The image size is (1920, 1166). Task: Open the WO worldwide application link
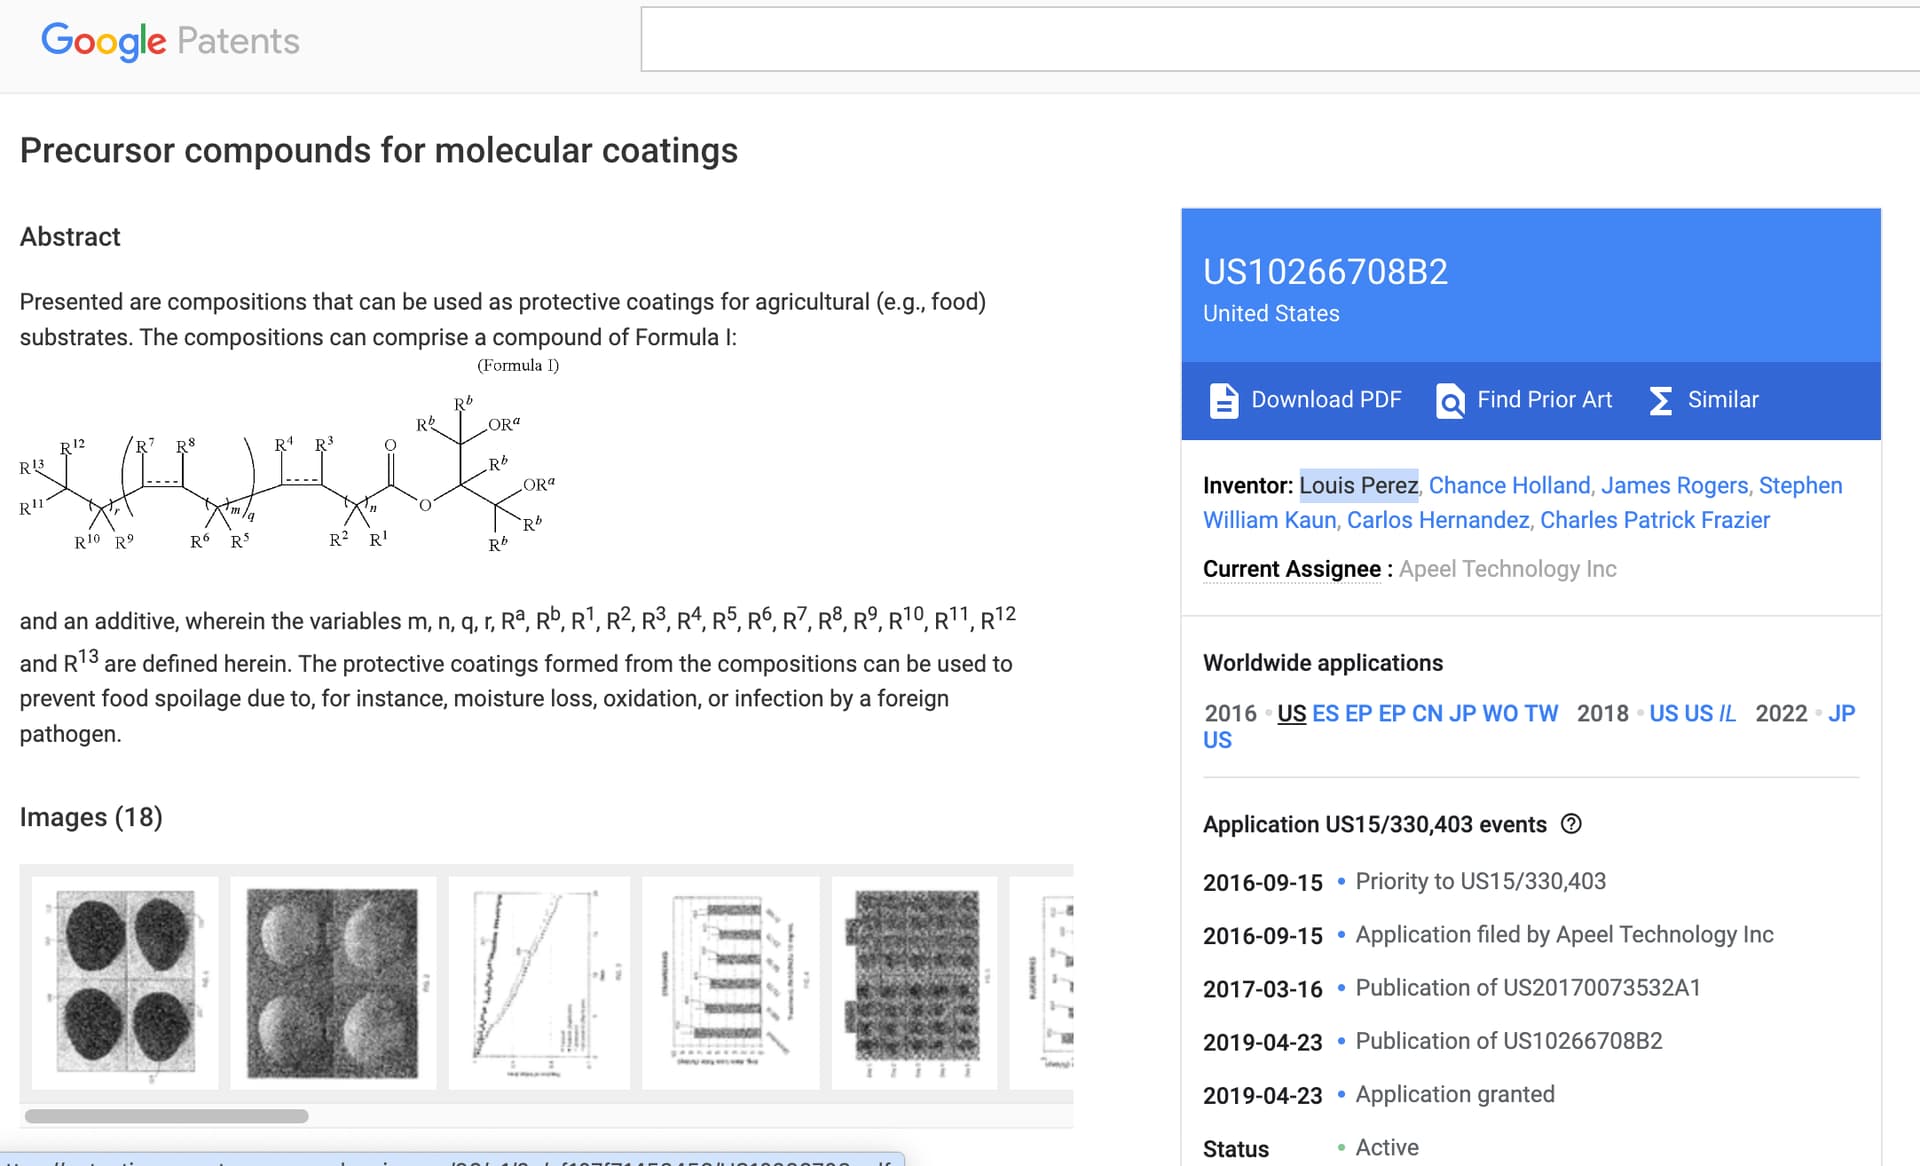point(1499,713)
